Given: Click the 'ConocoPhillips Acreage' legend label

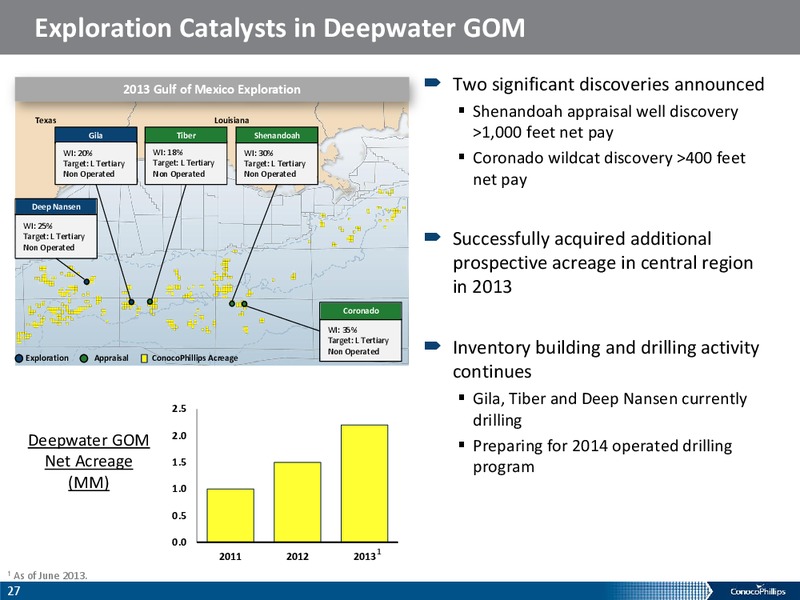Looking at the screenshot, I should (x=195, y=358).
